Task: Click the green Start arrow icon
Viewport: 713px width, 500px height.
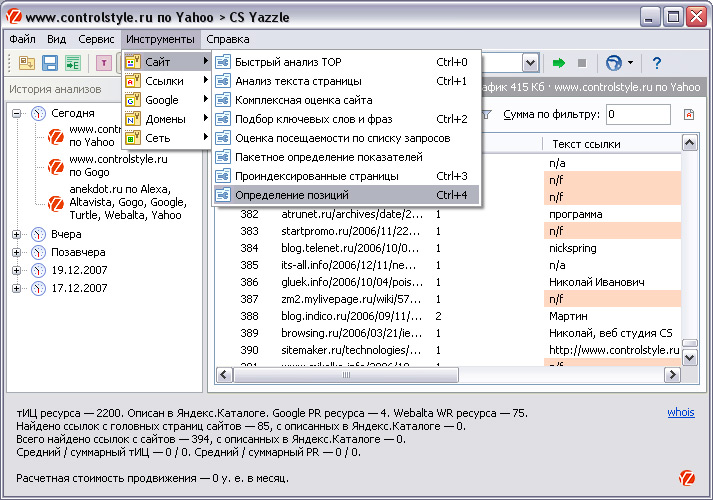Action: tap(559, 62)
